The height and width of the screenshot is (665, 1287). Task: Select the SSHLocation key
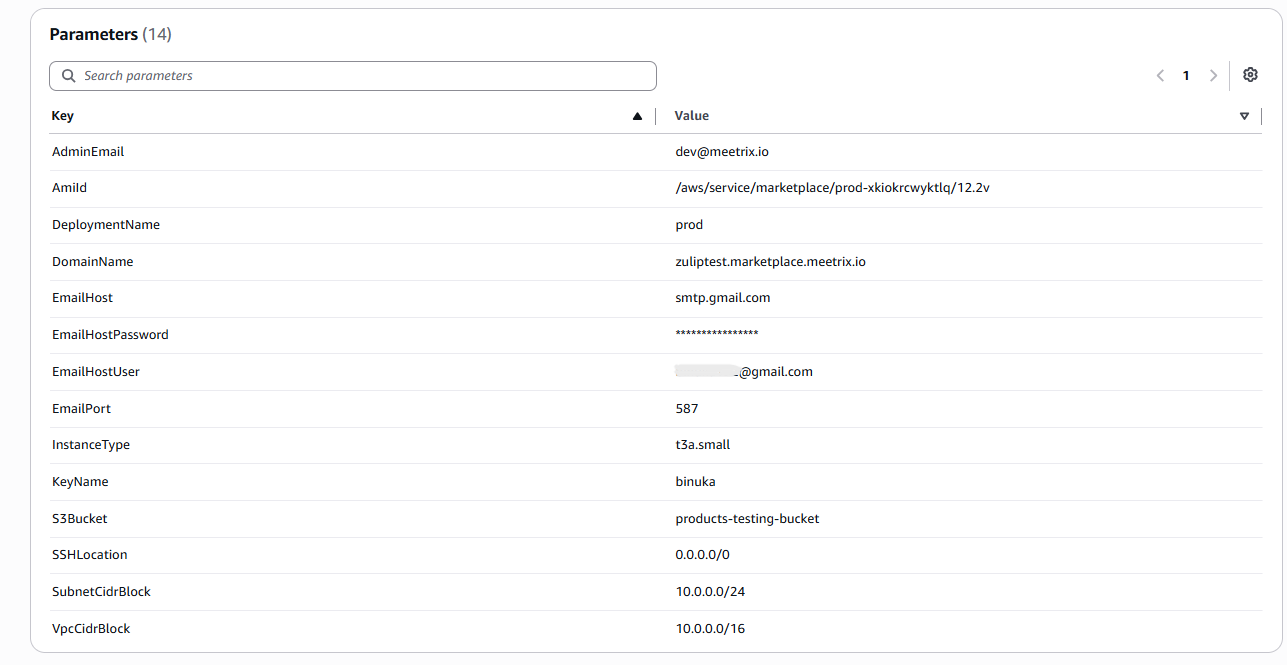pos(90,555)
